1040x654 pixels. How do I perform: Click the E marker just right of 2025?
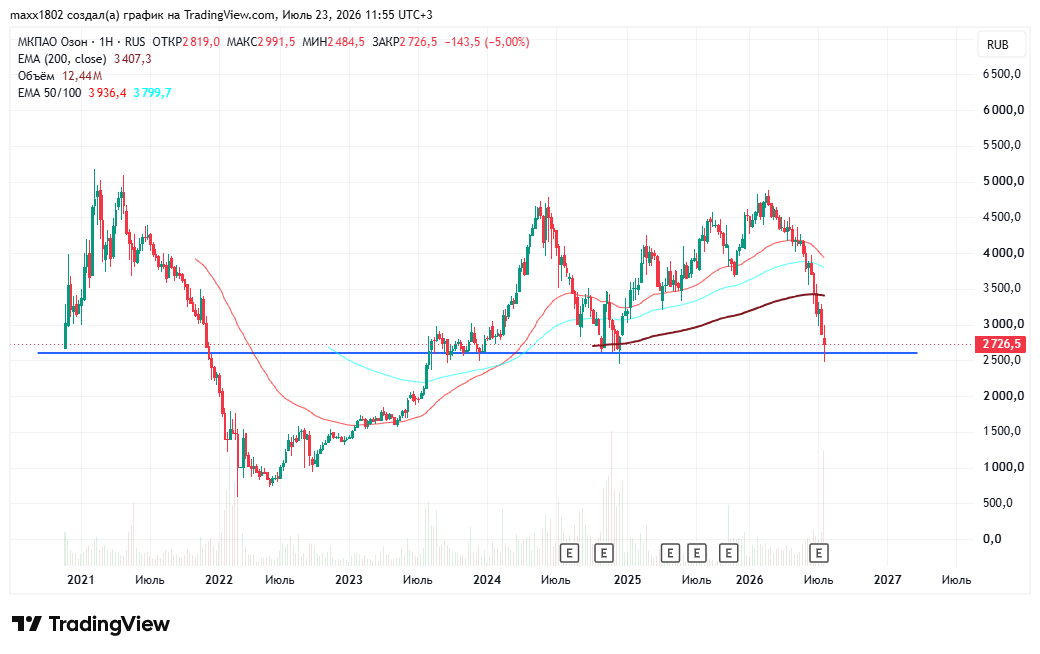point(670,553)
